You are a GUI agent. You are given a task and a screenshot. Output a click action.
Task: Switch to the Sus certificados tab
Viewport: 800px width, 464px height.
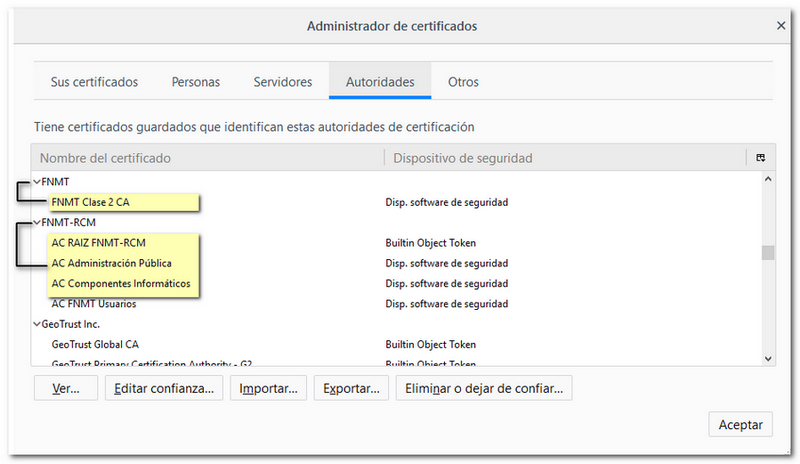pos(94,82)
